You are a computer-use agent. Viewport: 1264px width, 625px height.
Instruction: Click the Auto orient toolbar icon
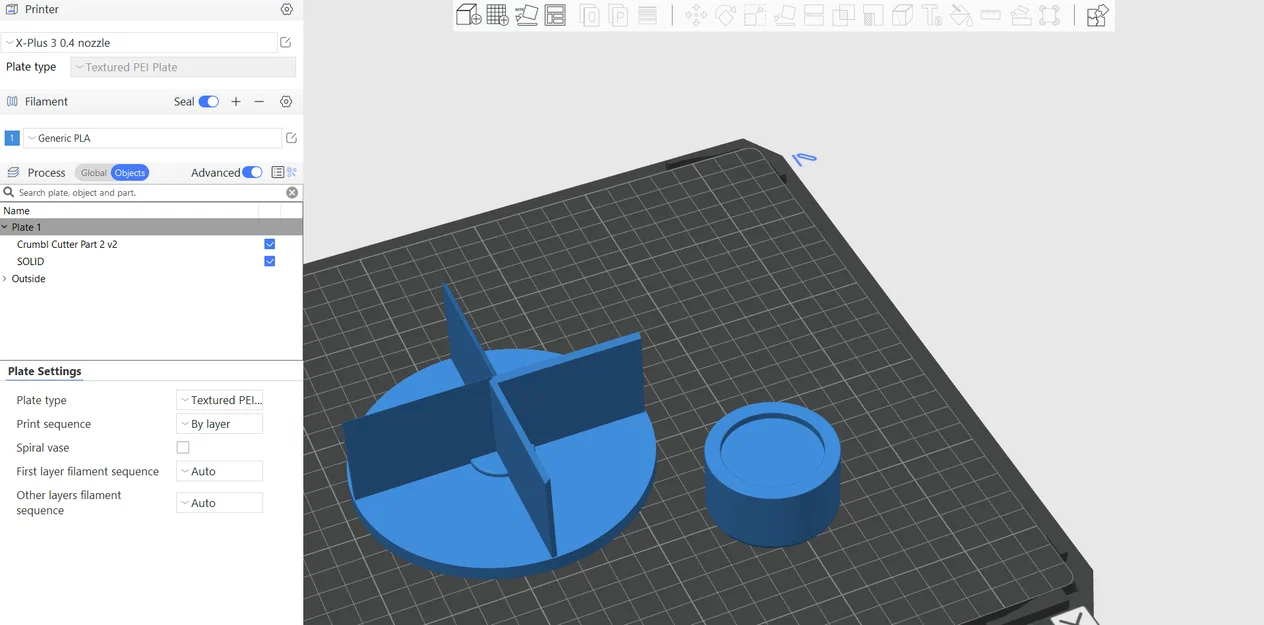526,15
